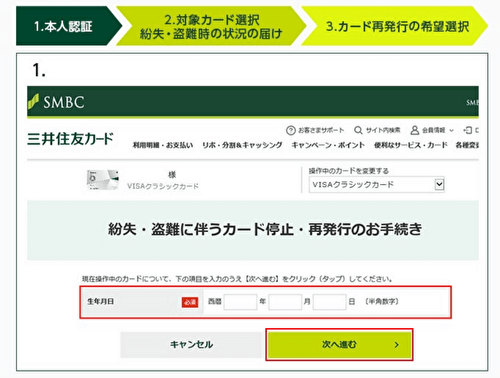Expand the 会員情報 chevron
Screen dimensions: 500x378
(452, 131)
